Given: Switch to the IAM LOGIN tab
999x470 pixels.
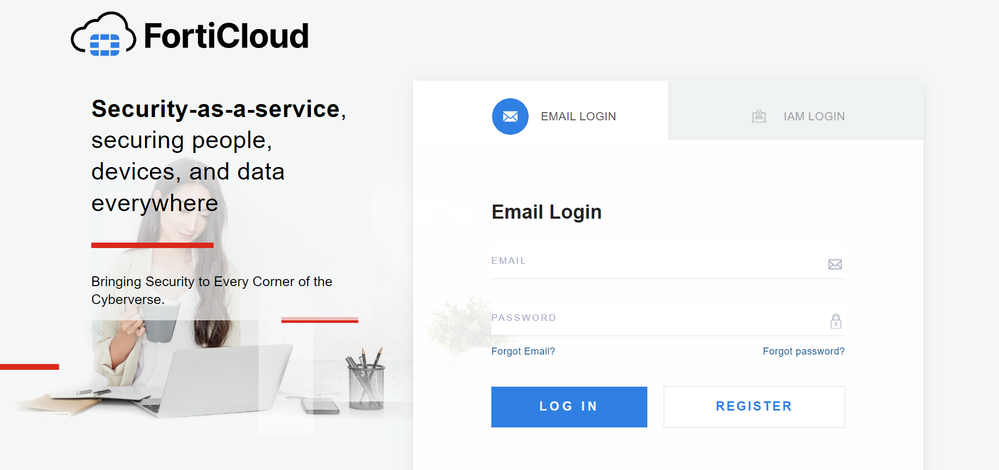Looking at the screenshot, I should coord(813,116).
